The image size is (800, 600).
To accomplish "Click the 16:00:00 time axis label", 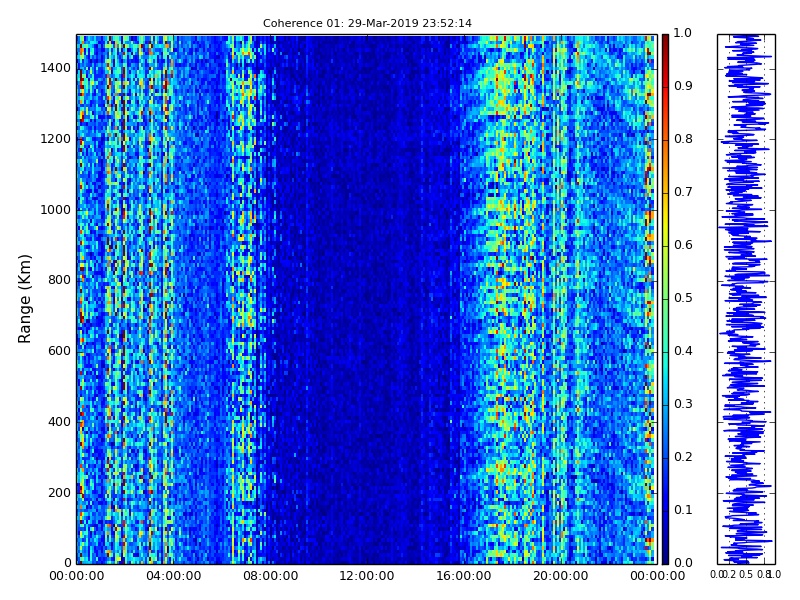I will tap(464, 577).
